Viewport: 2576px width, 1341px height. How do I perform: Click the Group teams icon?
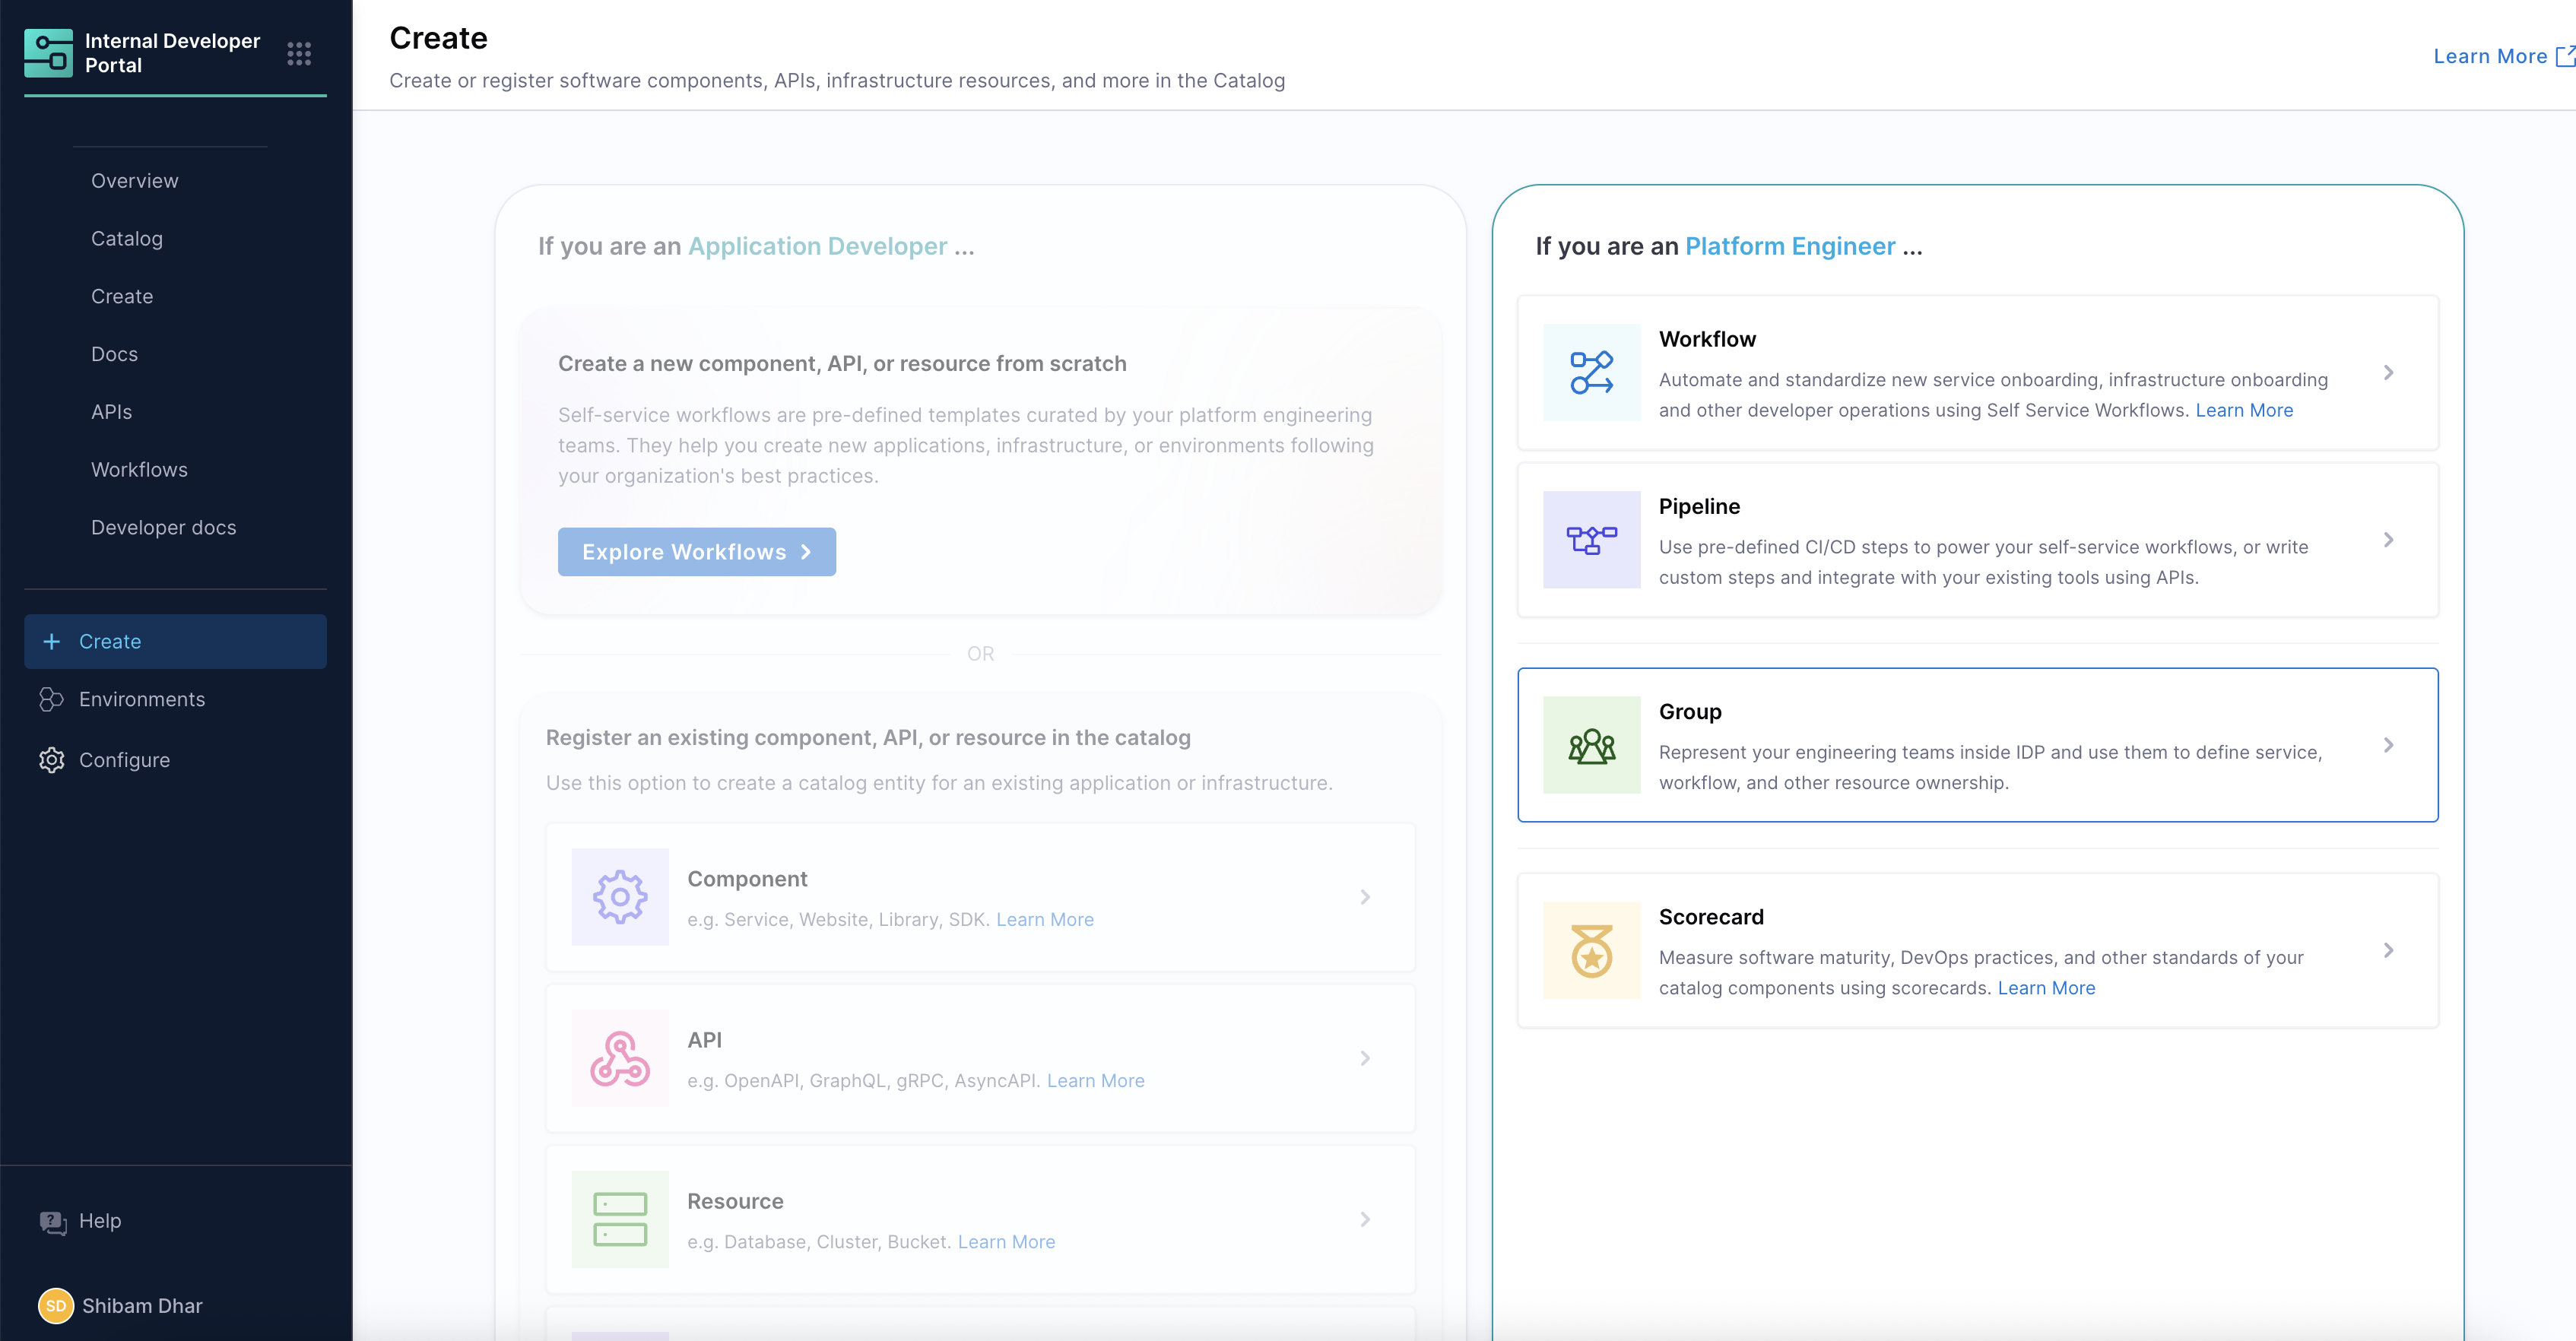(x=1591, y=746)
